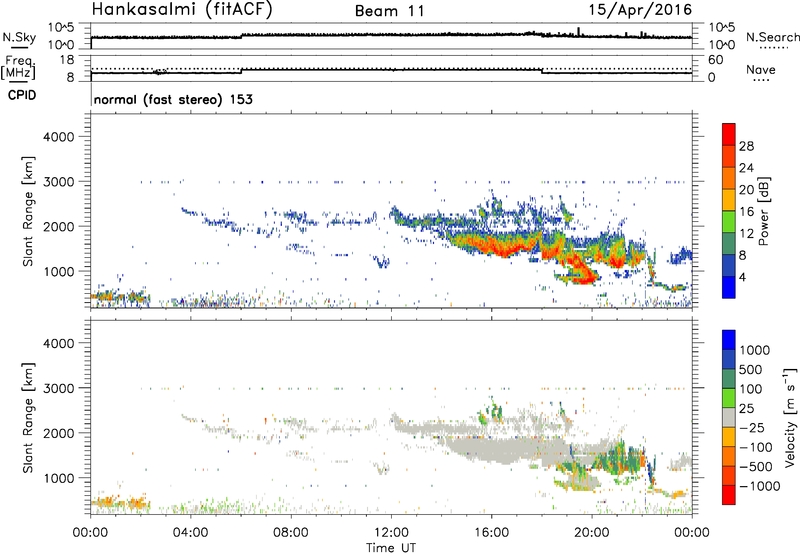Click the 'Time UT' axis label
Screen dimensions: 800x554
tap(391, 547)
